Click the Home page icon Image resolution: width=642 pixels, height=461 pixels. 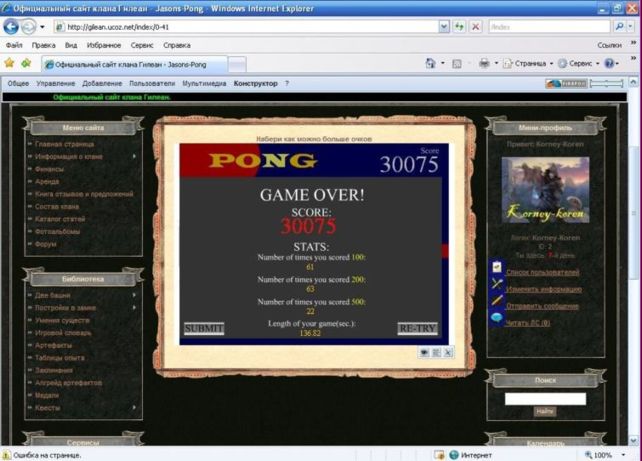tap(430, 63)
